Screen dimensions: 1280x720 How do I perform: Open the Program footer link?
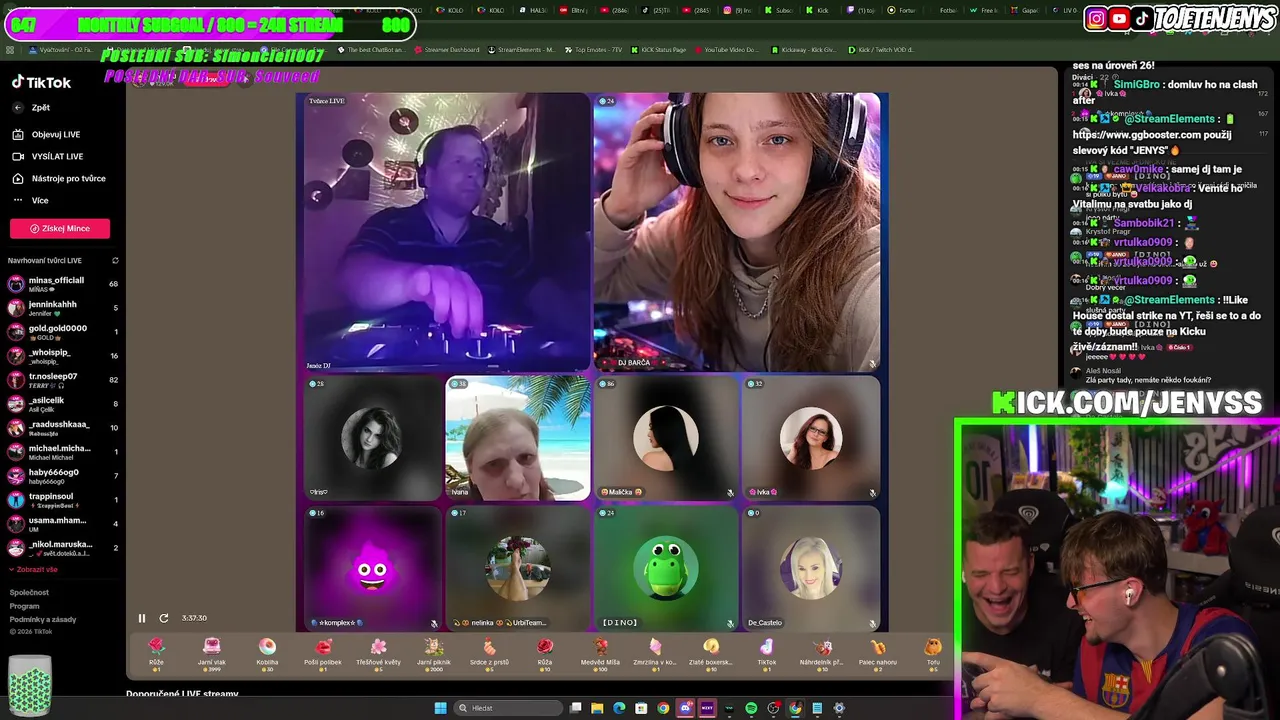coord(25,606)
